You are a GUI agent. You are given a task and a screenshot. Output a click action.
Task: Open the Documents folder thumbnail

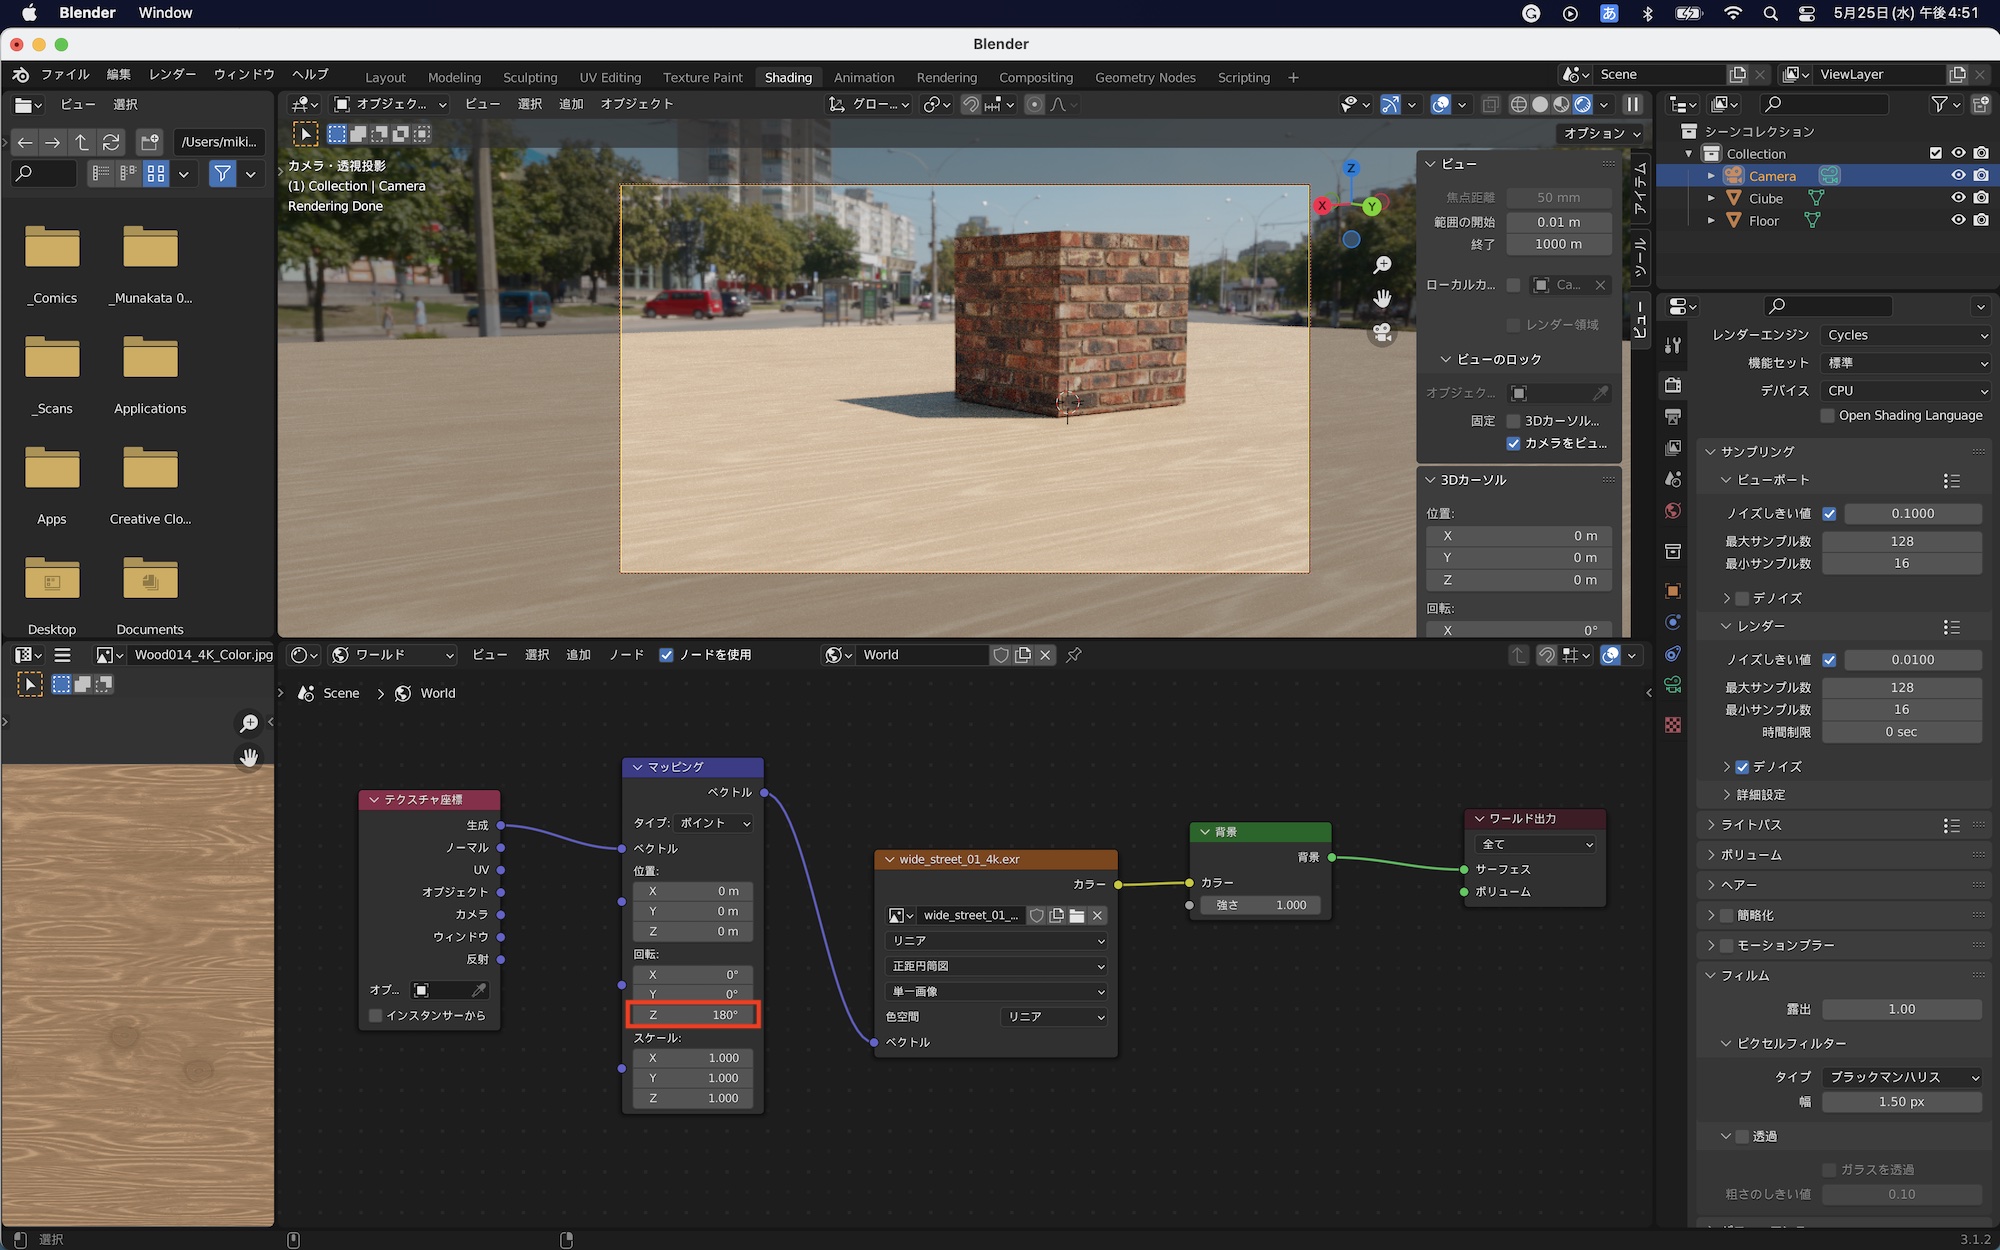click(150, 580)
